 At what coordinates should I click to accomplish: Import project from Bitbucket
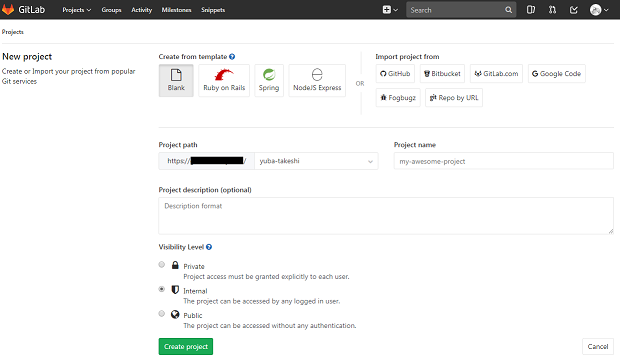(x=442, y=74)
